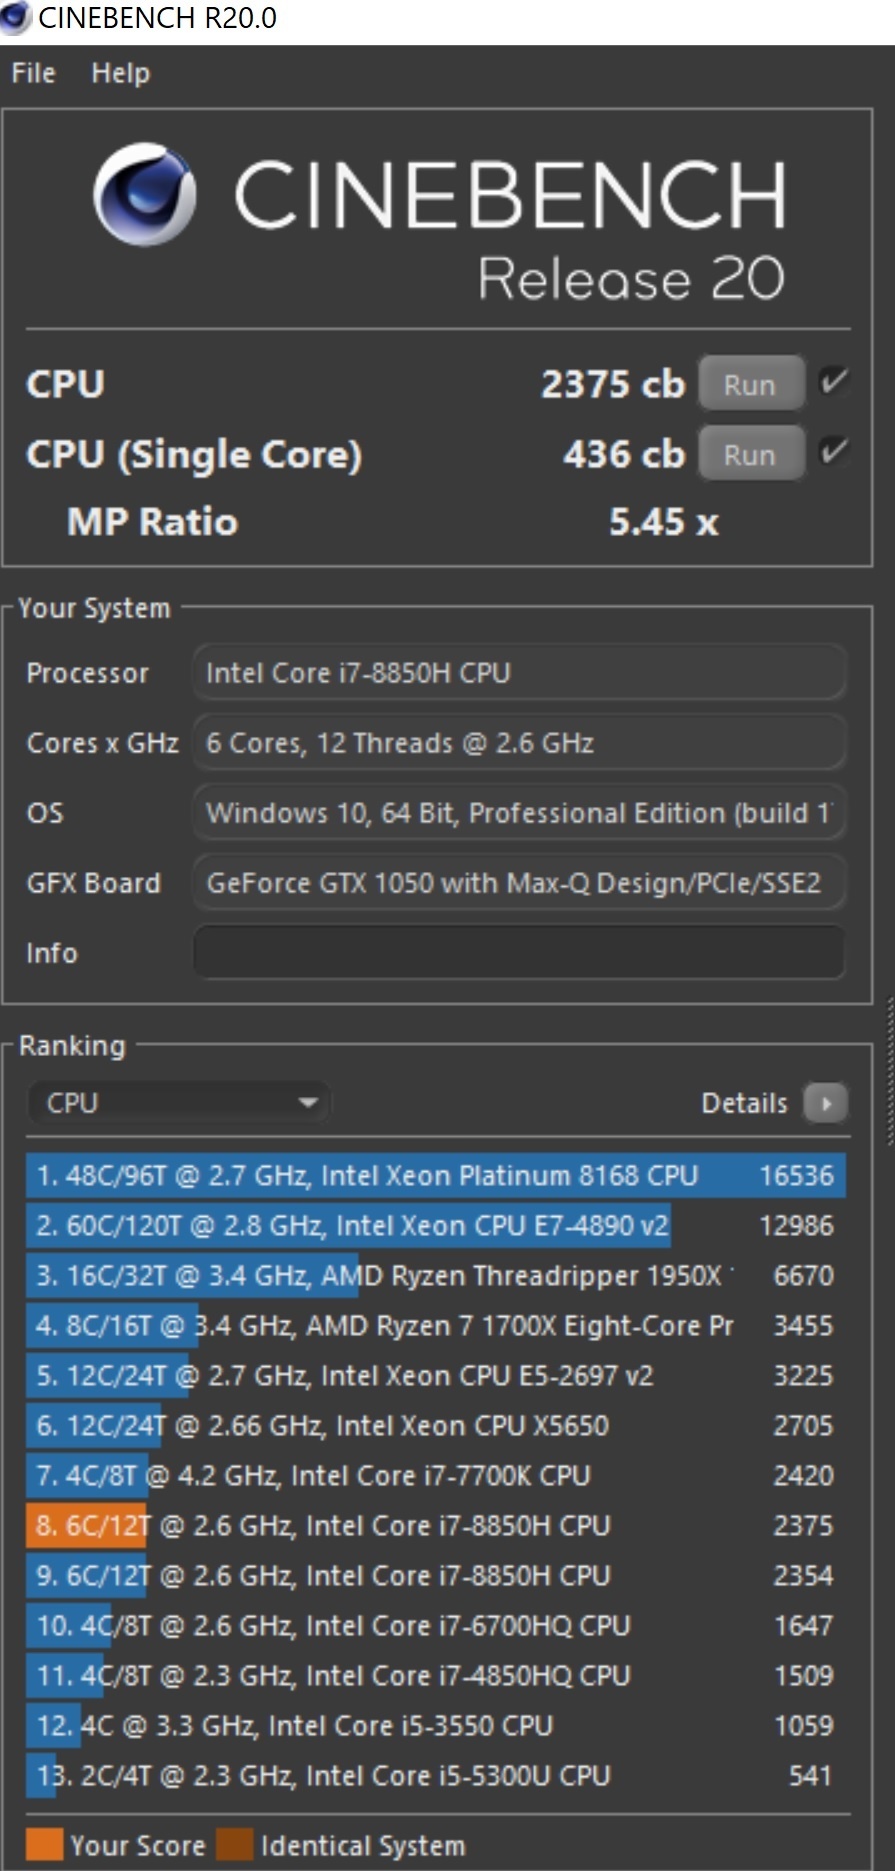
Task: Click the Processor field showing i7-8850H
Action: (518, 673)
